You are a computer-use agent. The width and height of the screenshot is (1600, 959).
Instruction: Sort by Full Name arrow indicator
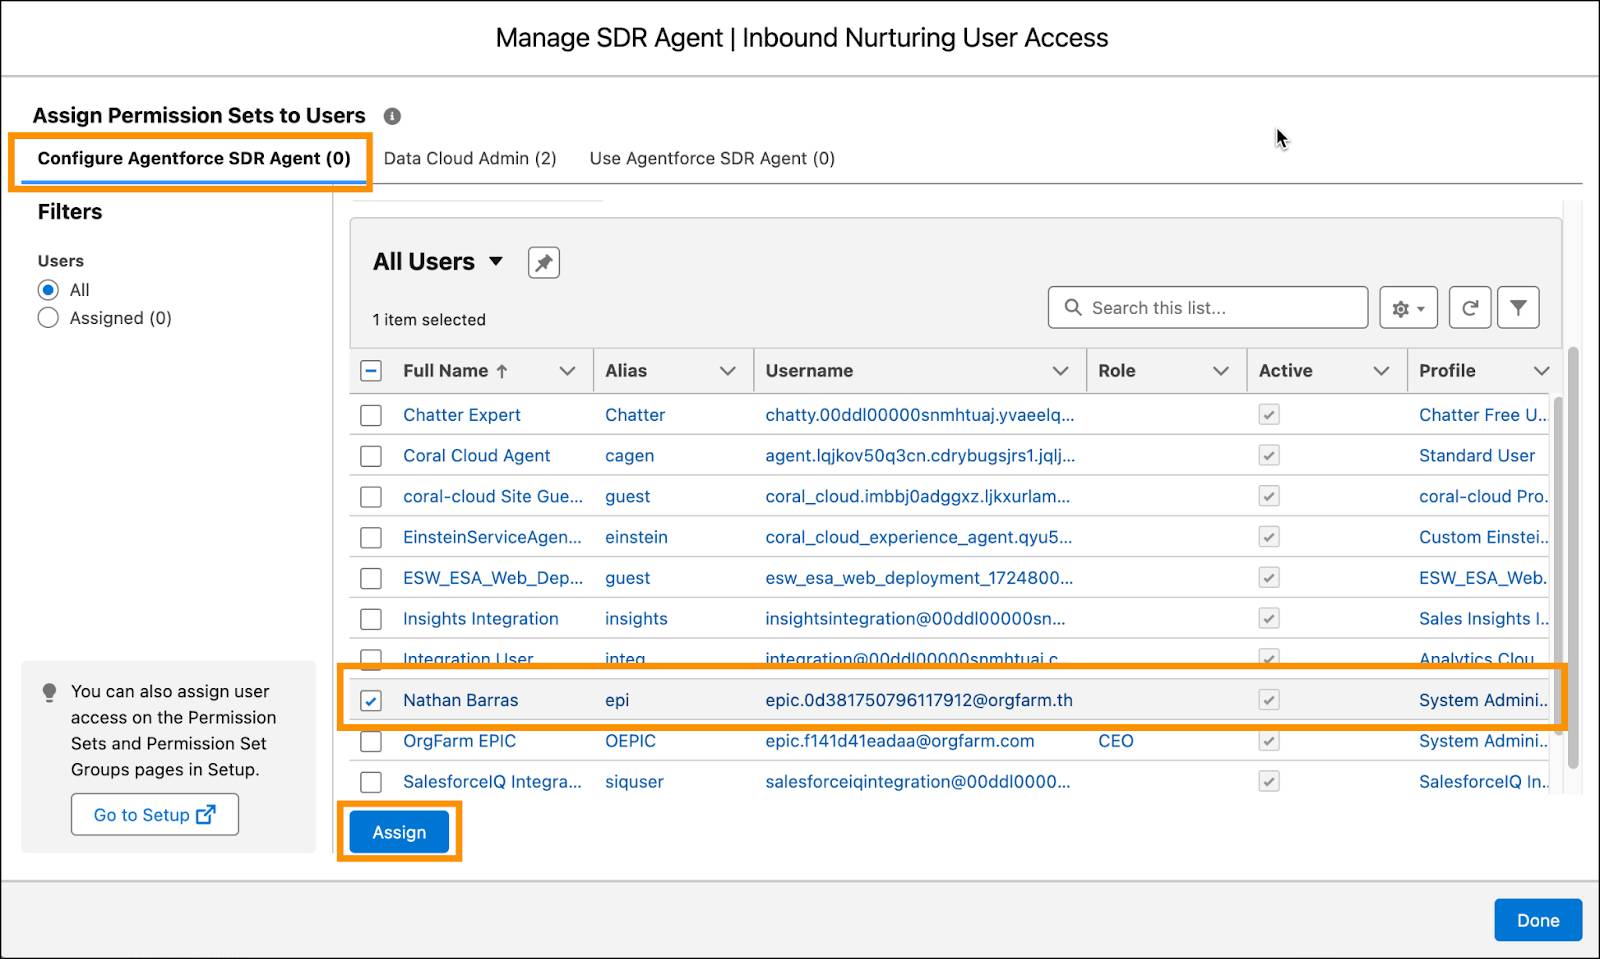point(502,371)
